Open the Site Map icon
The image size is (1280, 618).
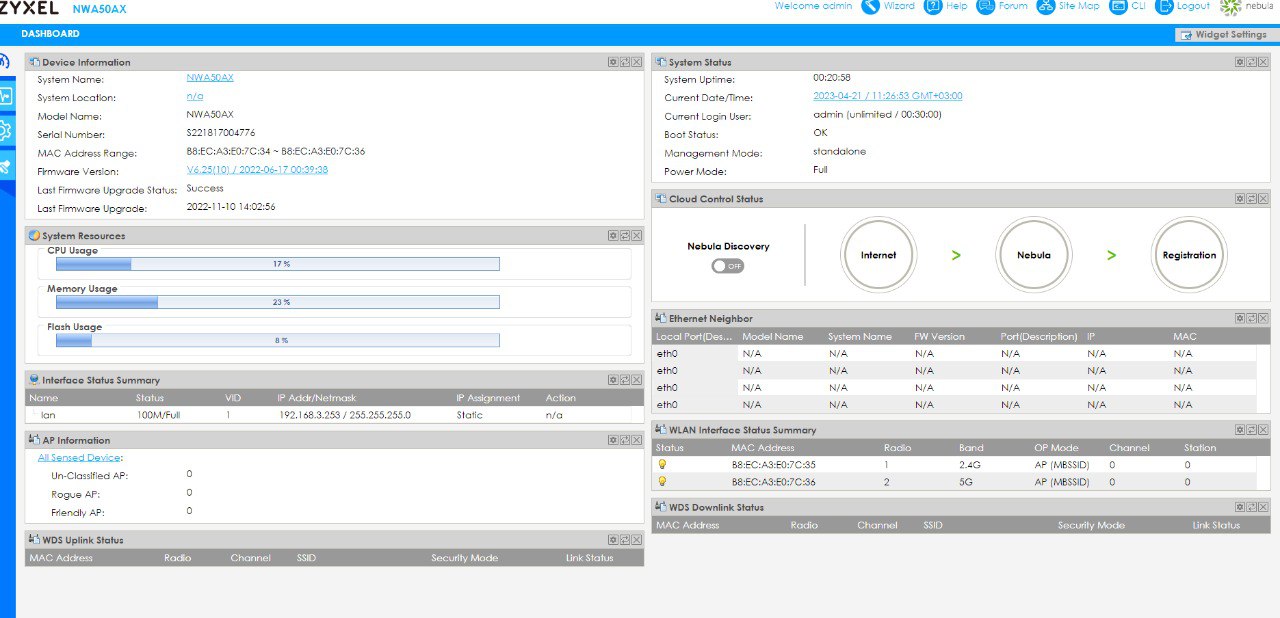(x=1046, y=6)
